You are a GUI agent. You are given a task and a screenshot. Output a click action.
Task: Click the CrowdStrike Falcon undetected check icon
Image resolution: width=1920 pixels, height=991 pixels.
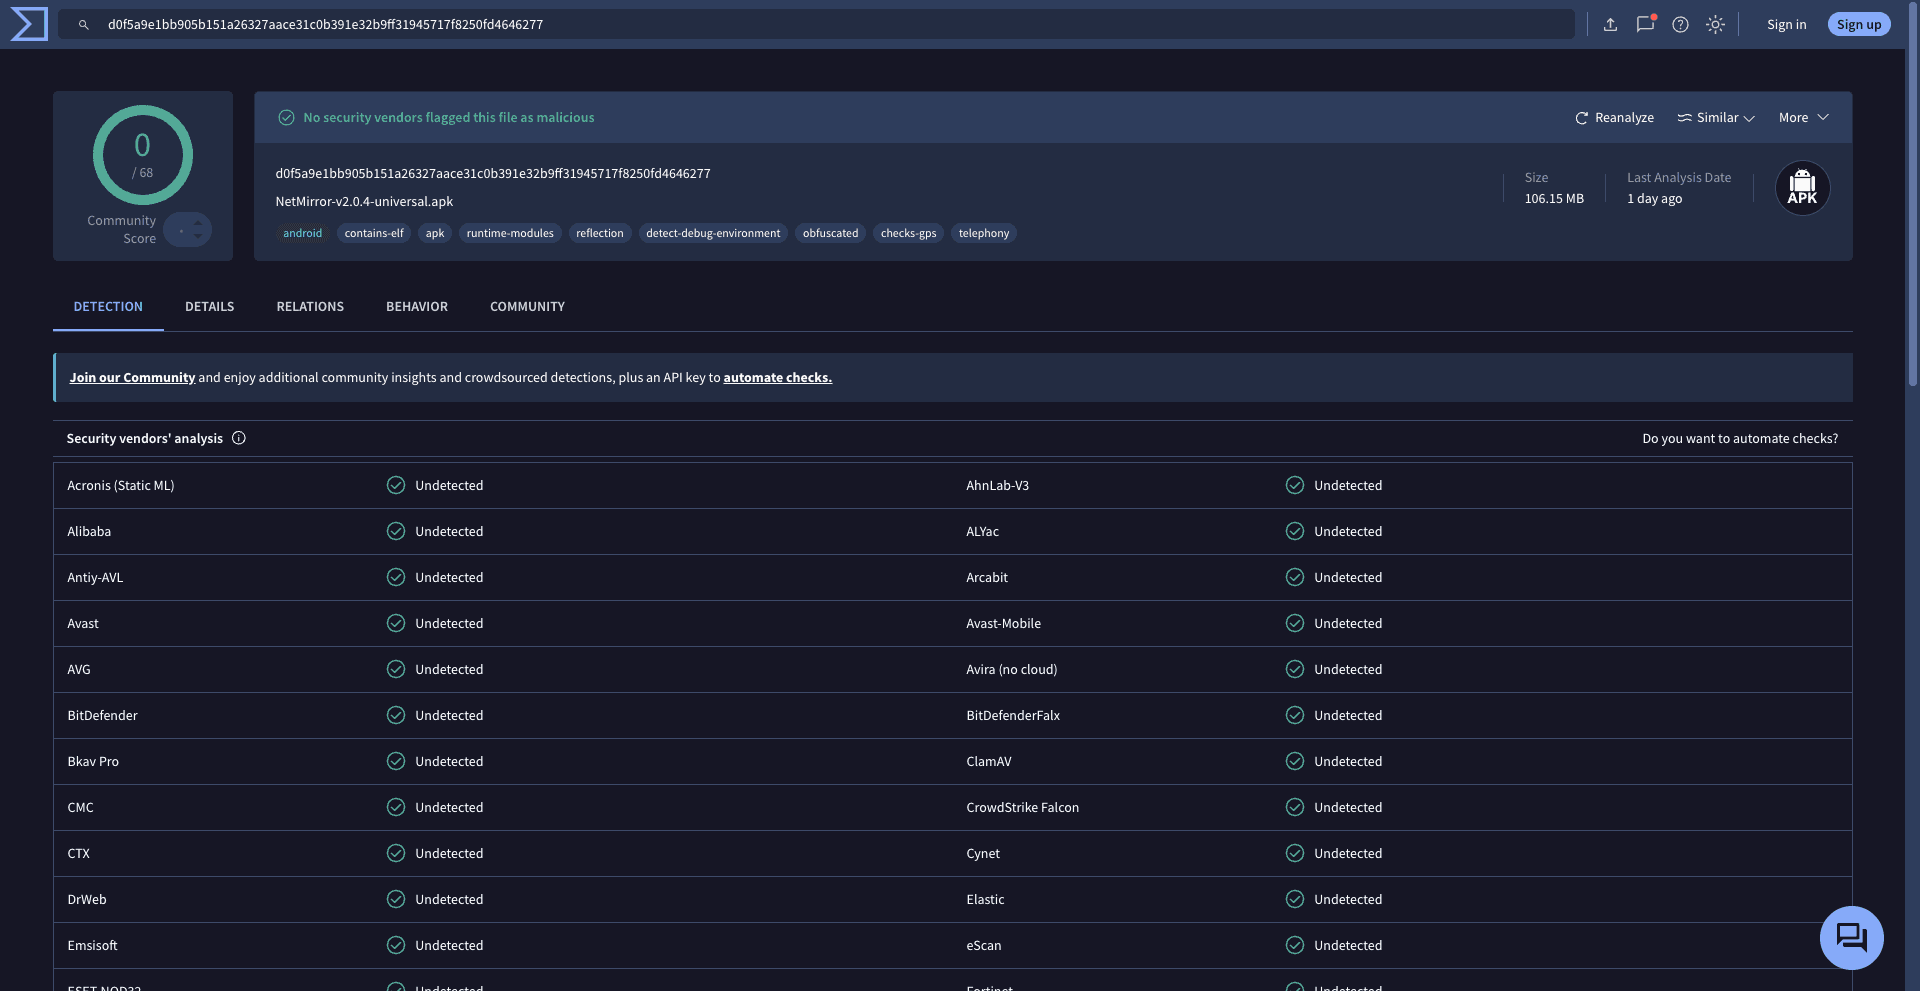coord(1295,807)
